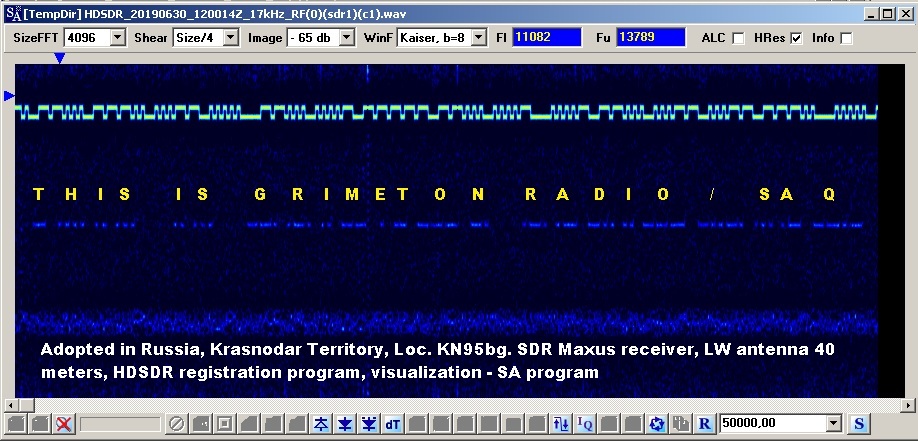The image size is (918, 441).
Task: Click the blue triangle marker at left edge
Action: click(x=9, y=95)
